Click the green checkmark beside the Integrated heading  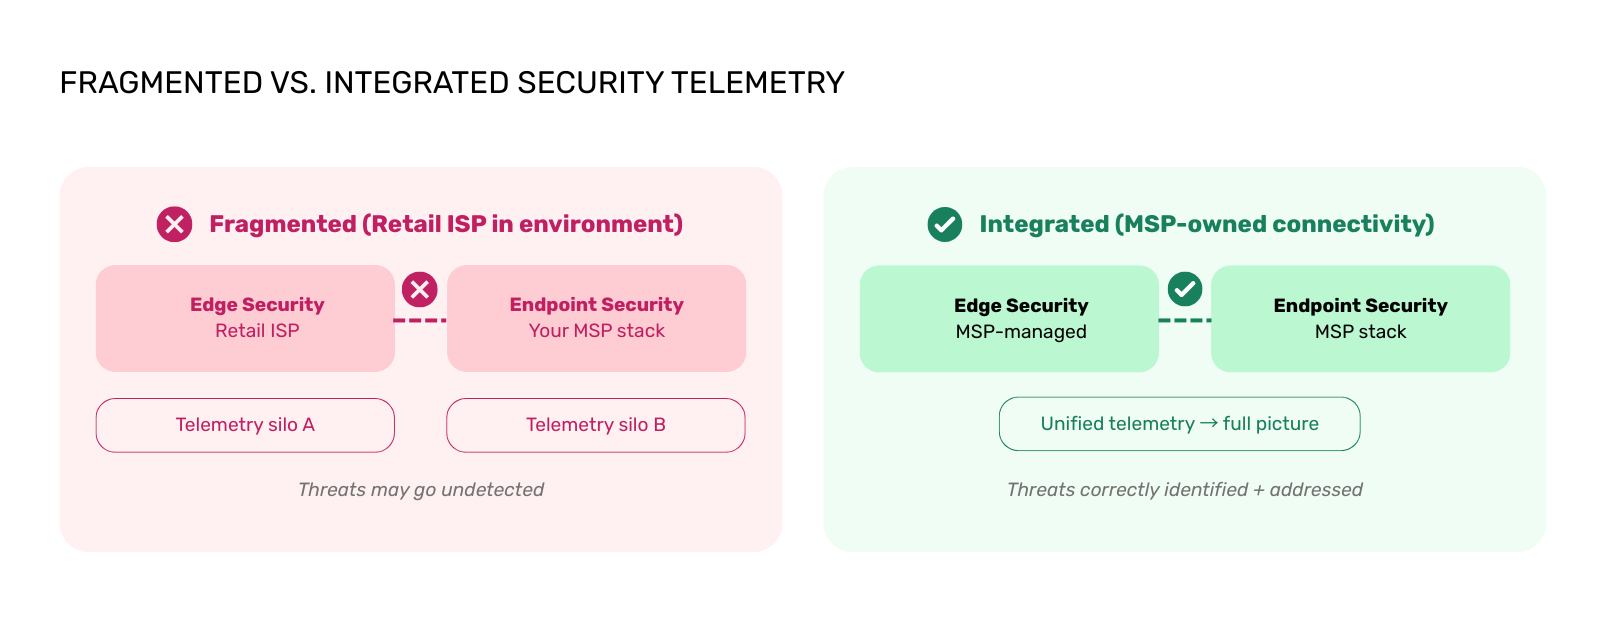[x=944, y=224]
